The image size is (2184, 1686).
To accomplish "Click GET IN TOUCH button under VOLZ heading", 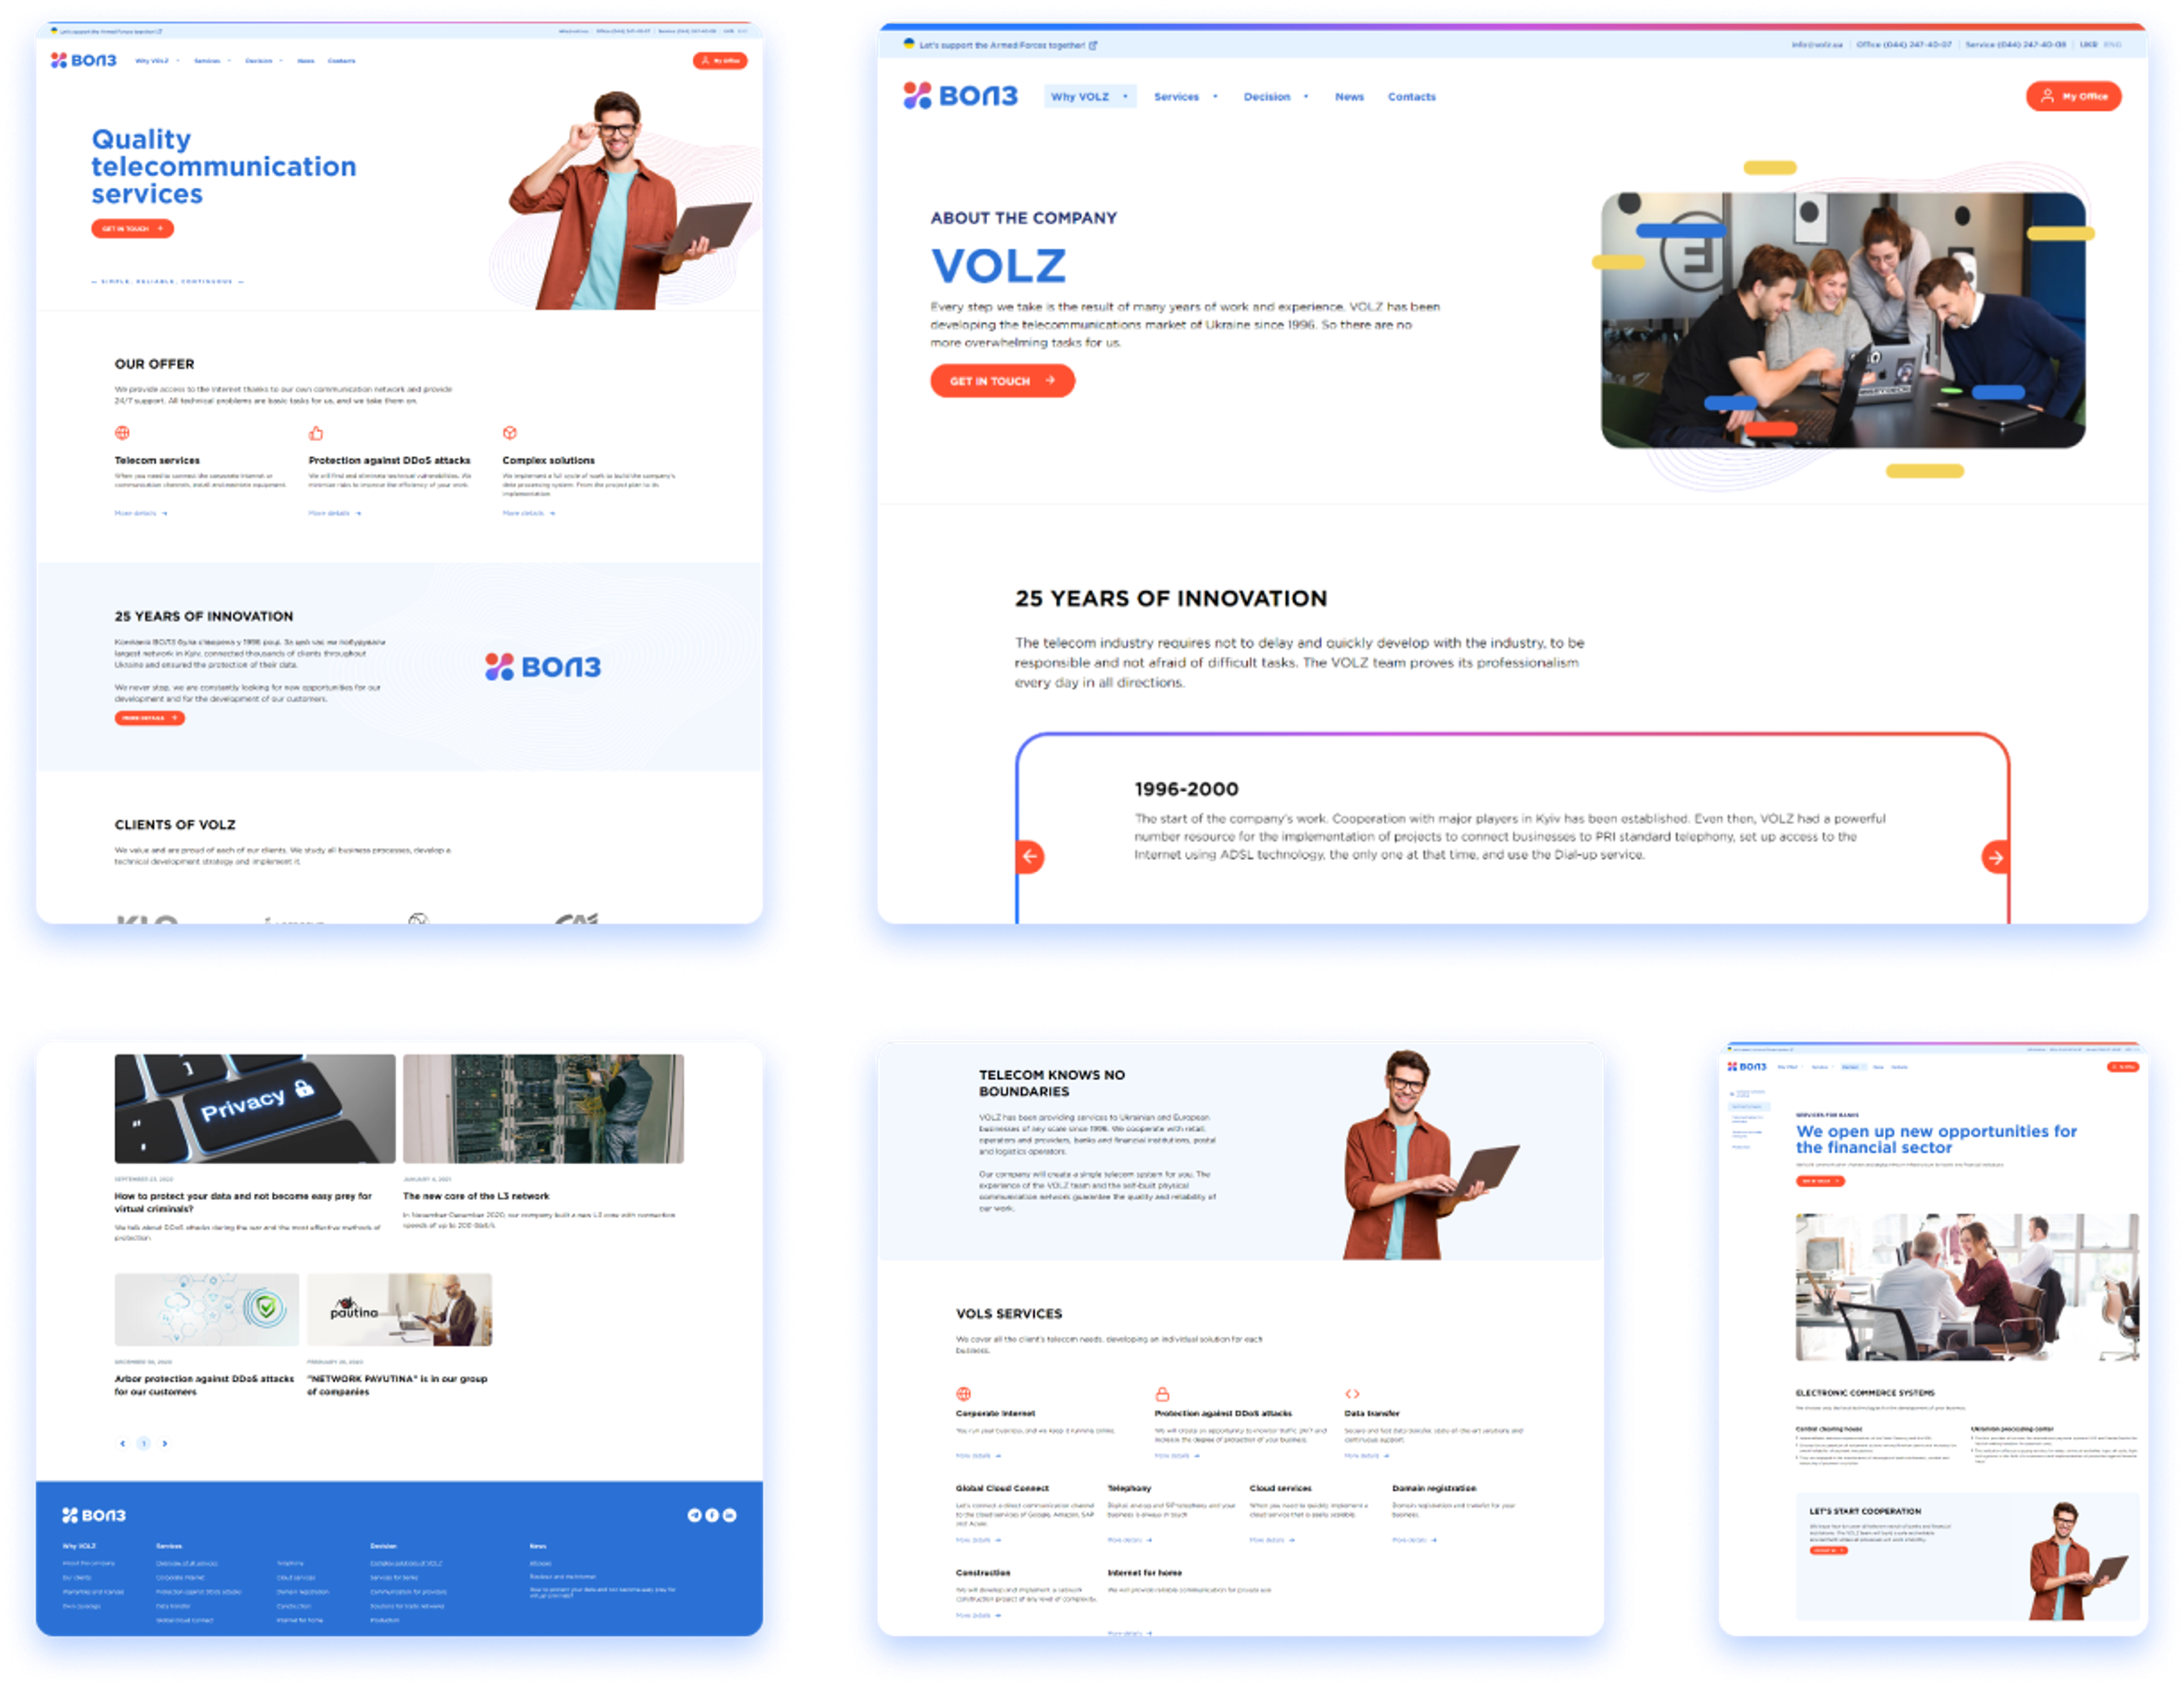I will pos(1002,381).
